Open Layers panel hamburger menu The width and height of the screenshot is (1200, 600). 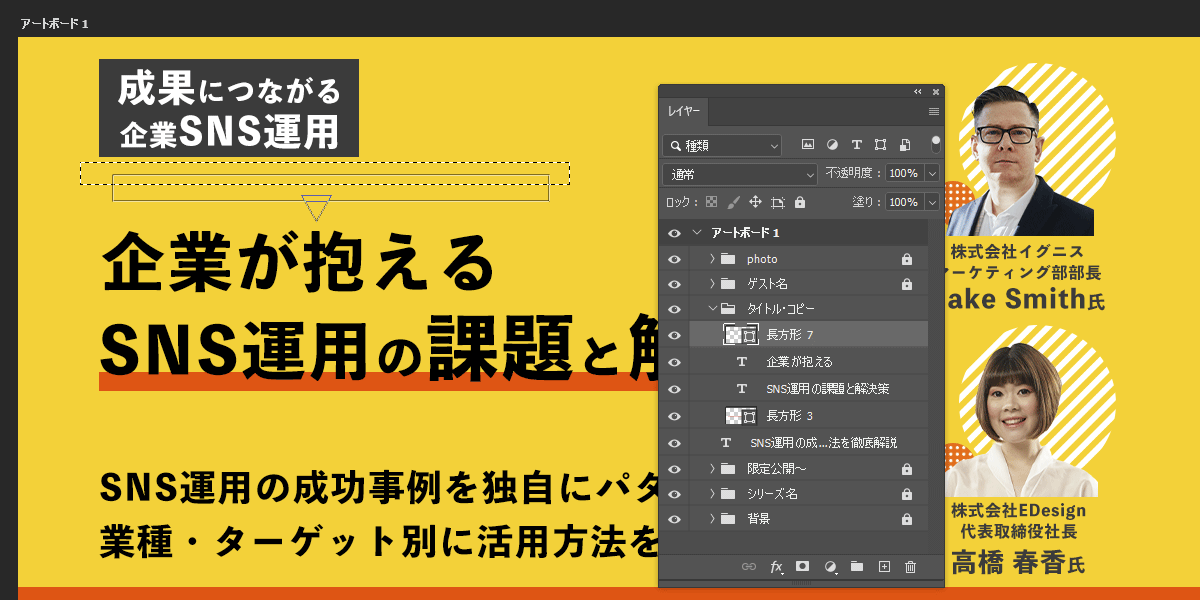coord(933,111)
